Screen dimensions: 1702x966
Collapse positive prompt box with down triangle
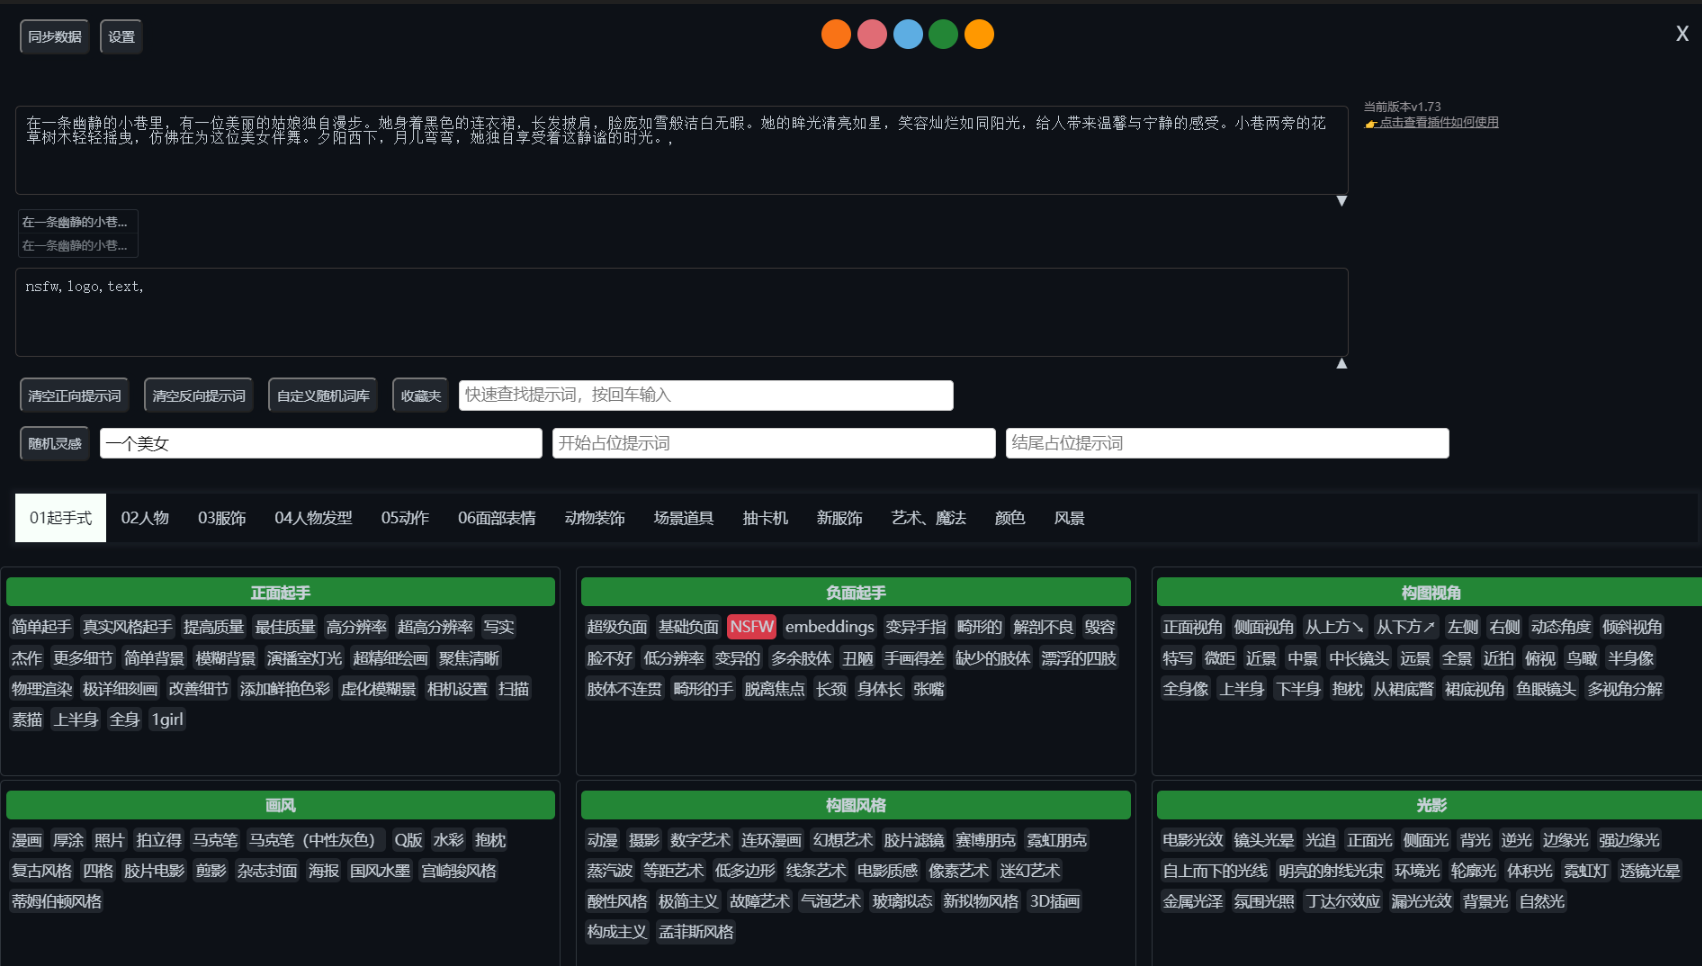click(x=1342, y=201)
